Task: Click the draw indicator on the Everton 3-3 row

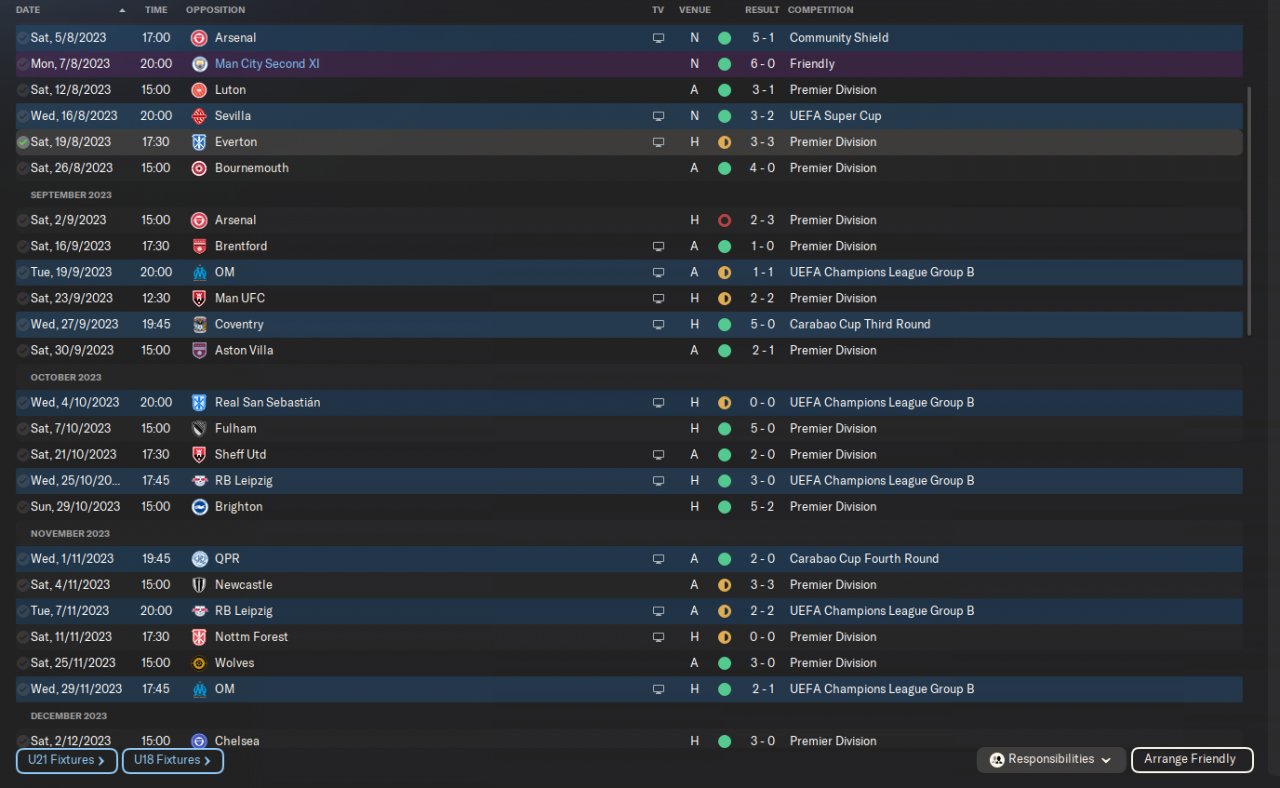Action: click(x=724, y=142)
